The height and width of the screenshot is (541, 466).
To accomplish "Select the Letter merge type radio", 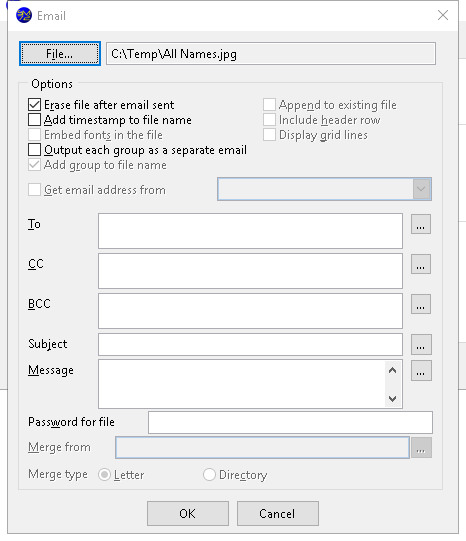I will pos(104,474).
